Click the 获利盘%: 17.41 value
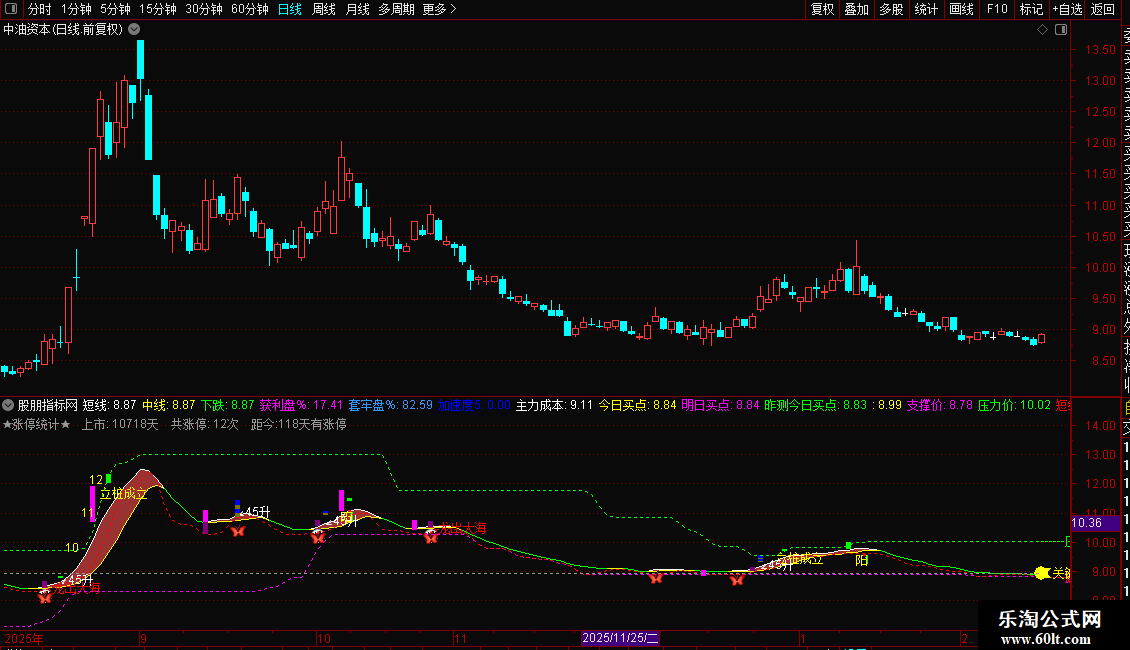The width and height of the screenshot is (1130, 650). pyautogui.click(x=301, y=405)
